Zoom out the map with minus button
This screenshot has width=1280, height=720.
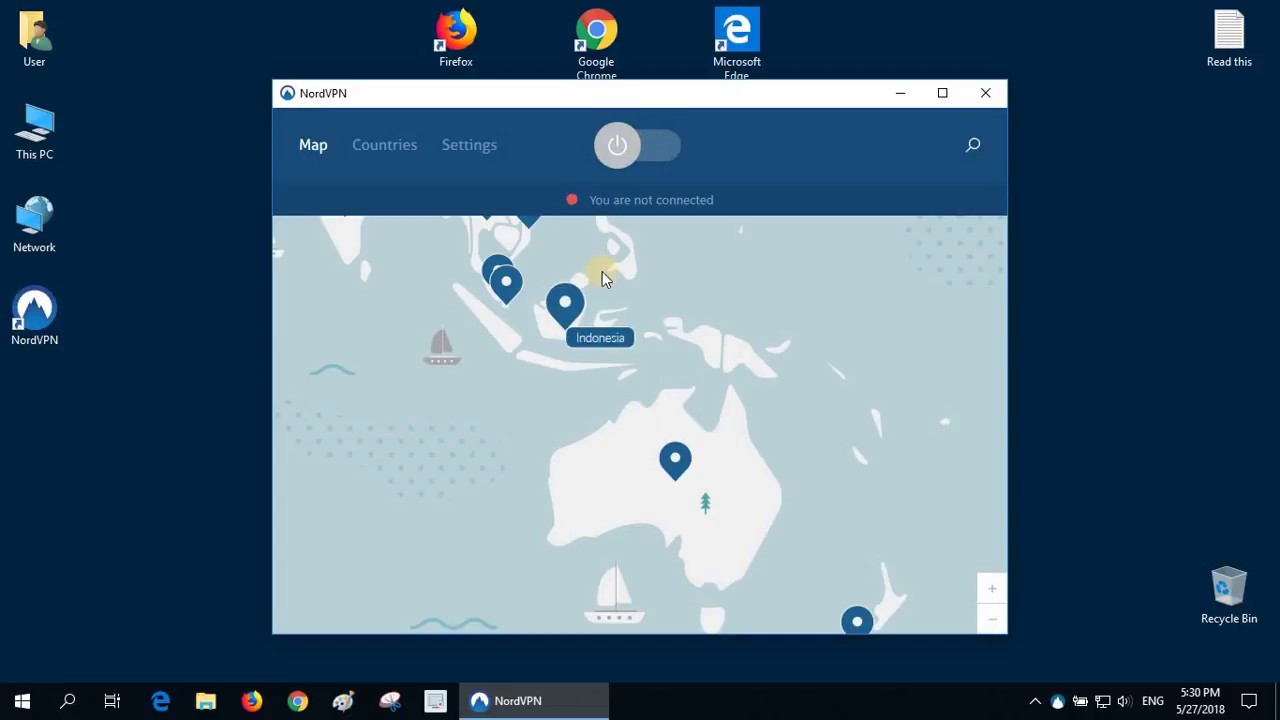tap(992, 619)
